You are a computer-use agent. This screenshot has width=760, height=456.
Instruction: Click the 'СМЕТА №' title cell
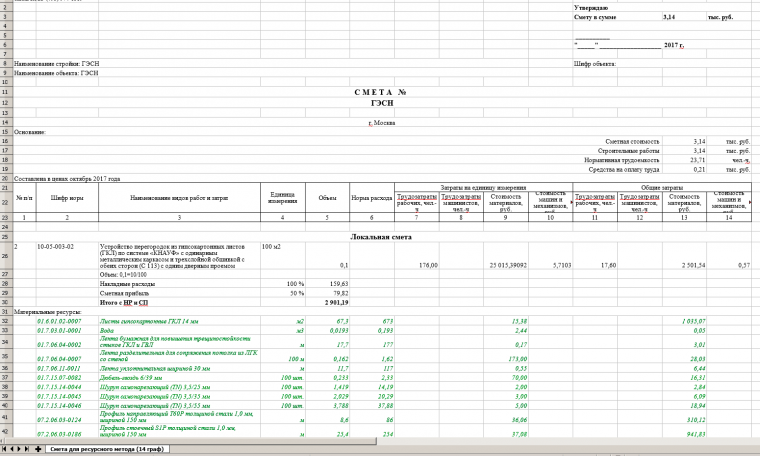368,93
